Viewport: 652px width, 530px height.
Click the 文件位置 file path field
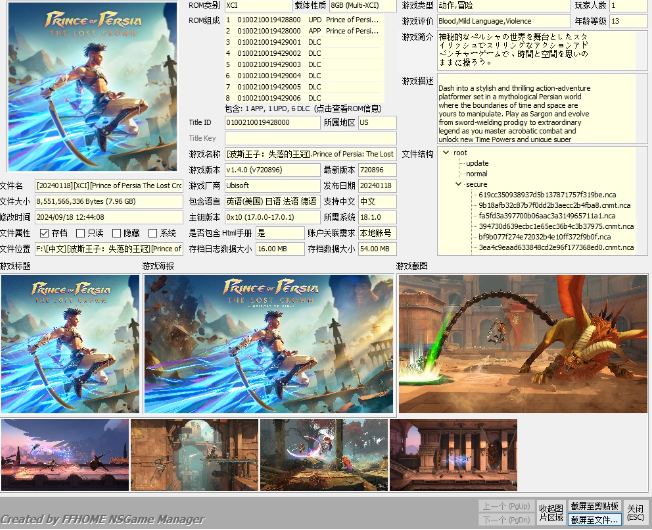tap(109, 249)
